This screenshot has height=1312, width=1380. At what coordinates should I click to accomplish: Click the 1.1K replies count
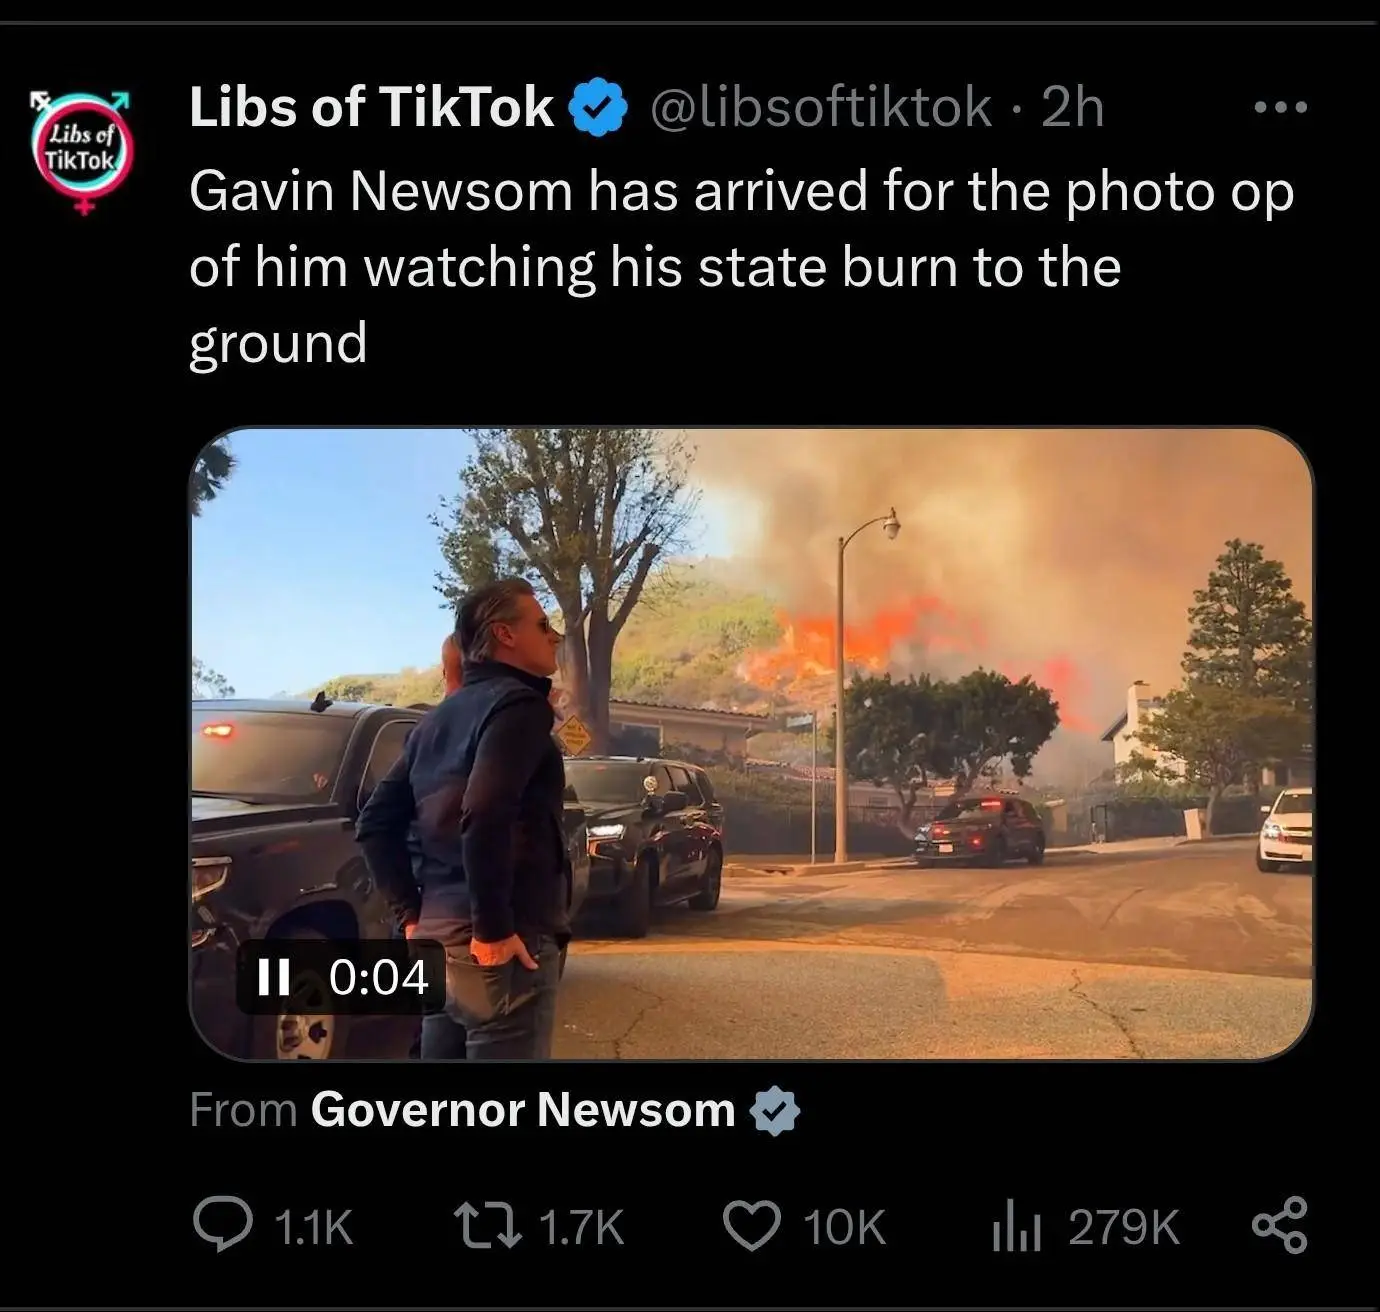(313, 1227)
